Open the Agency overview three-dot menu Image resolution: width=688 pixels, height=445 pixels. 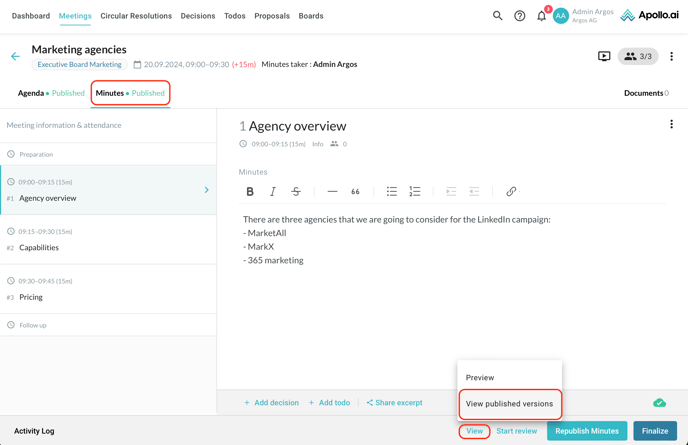671,125
